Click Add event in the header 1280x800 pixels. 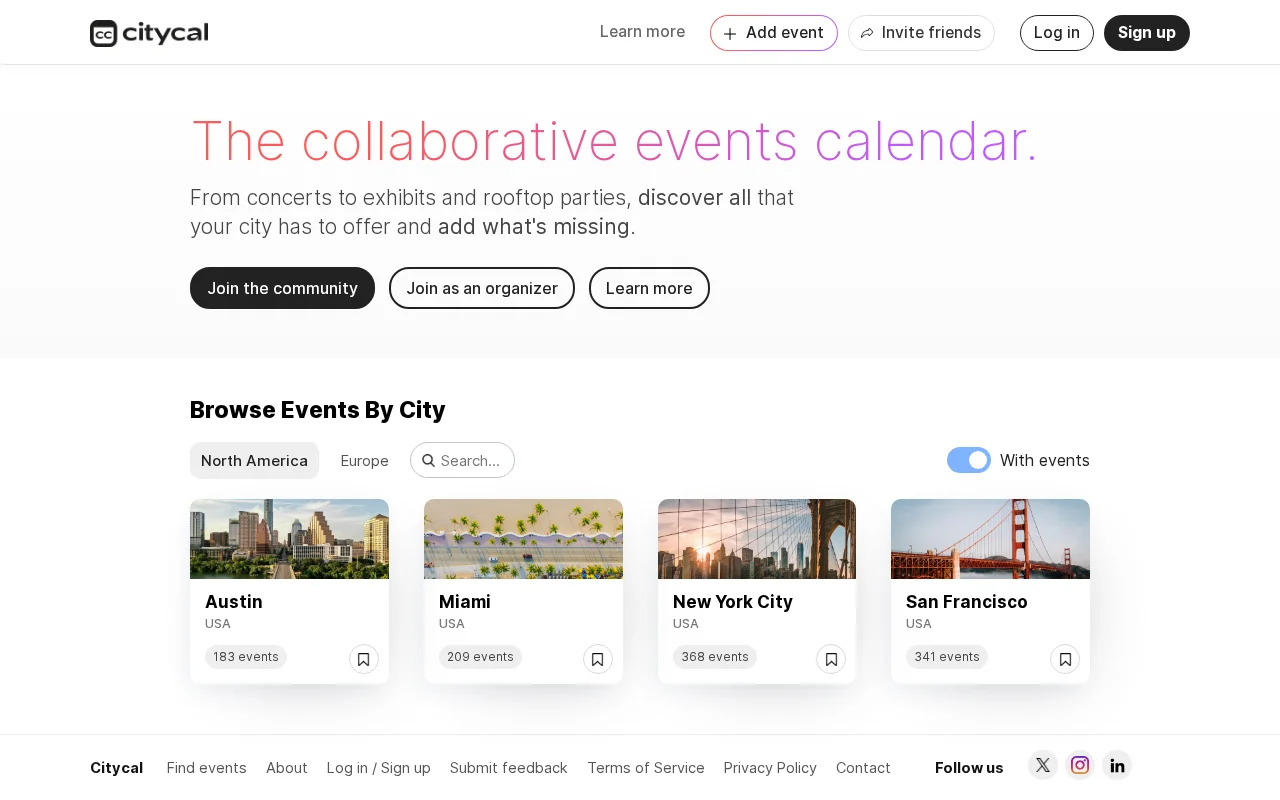point(774,33)
